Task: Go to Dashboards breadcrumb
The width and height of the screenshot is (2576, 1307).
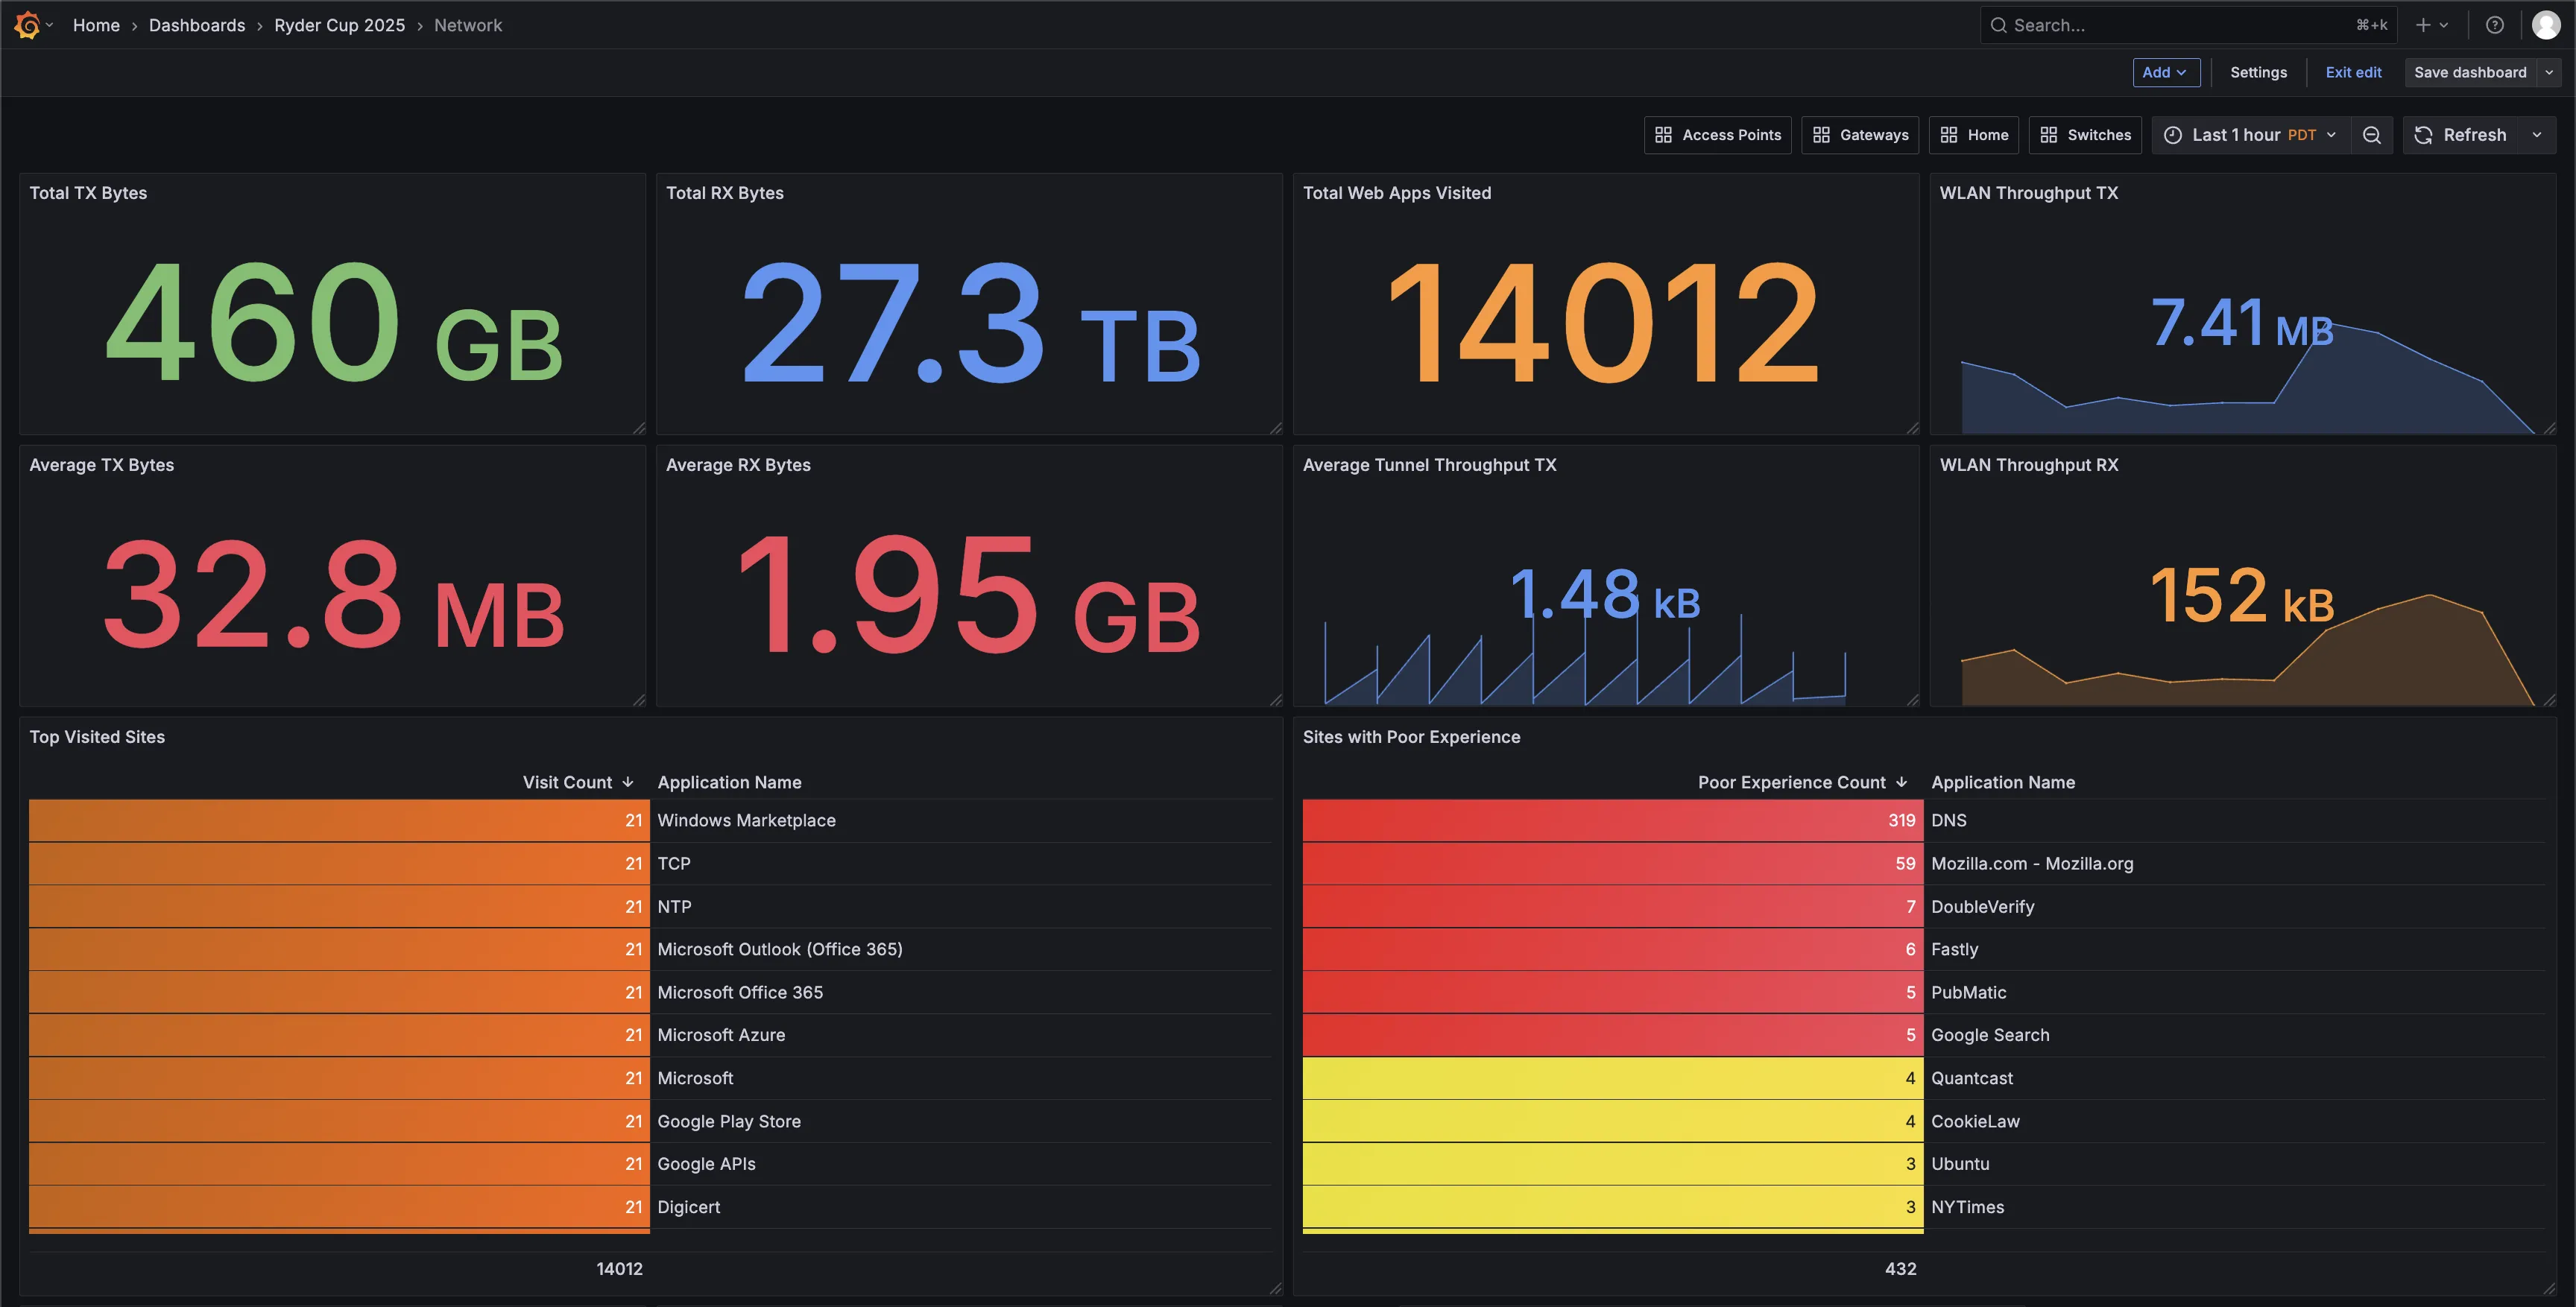Action: coord(197,25)
